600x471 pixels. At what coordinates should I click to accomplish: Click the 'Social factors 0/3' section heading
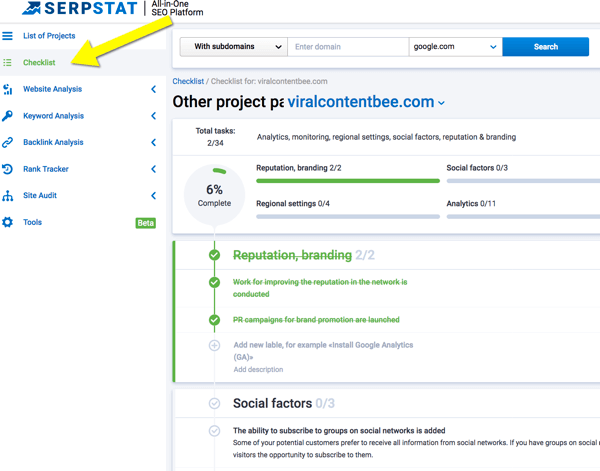click(284, 403)
